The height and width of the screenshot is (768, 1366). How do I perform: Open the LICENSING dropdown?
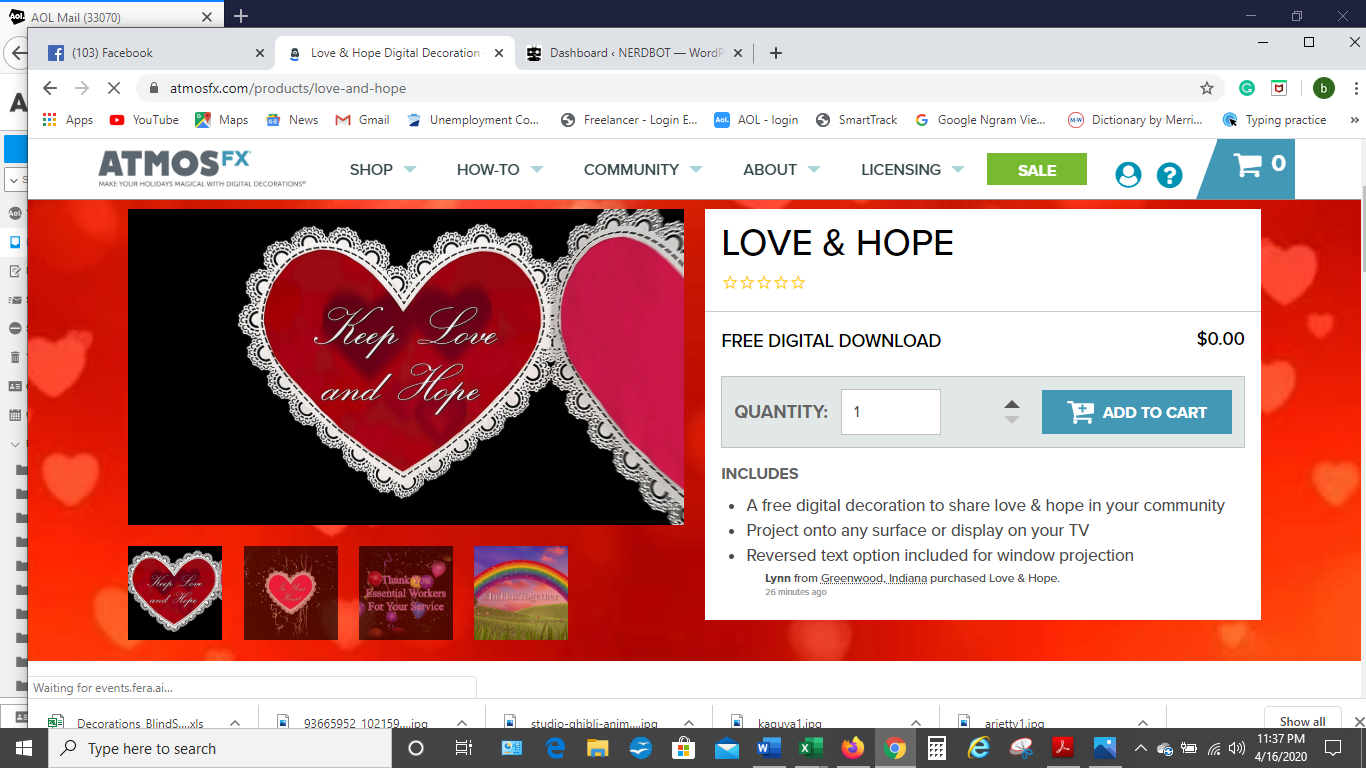click(903, 169)
